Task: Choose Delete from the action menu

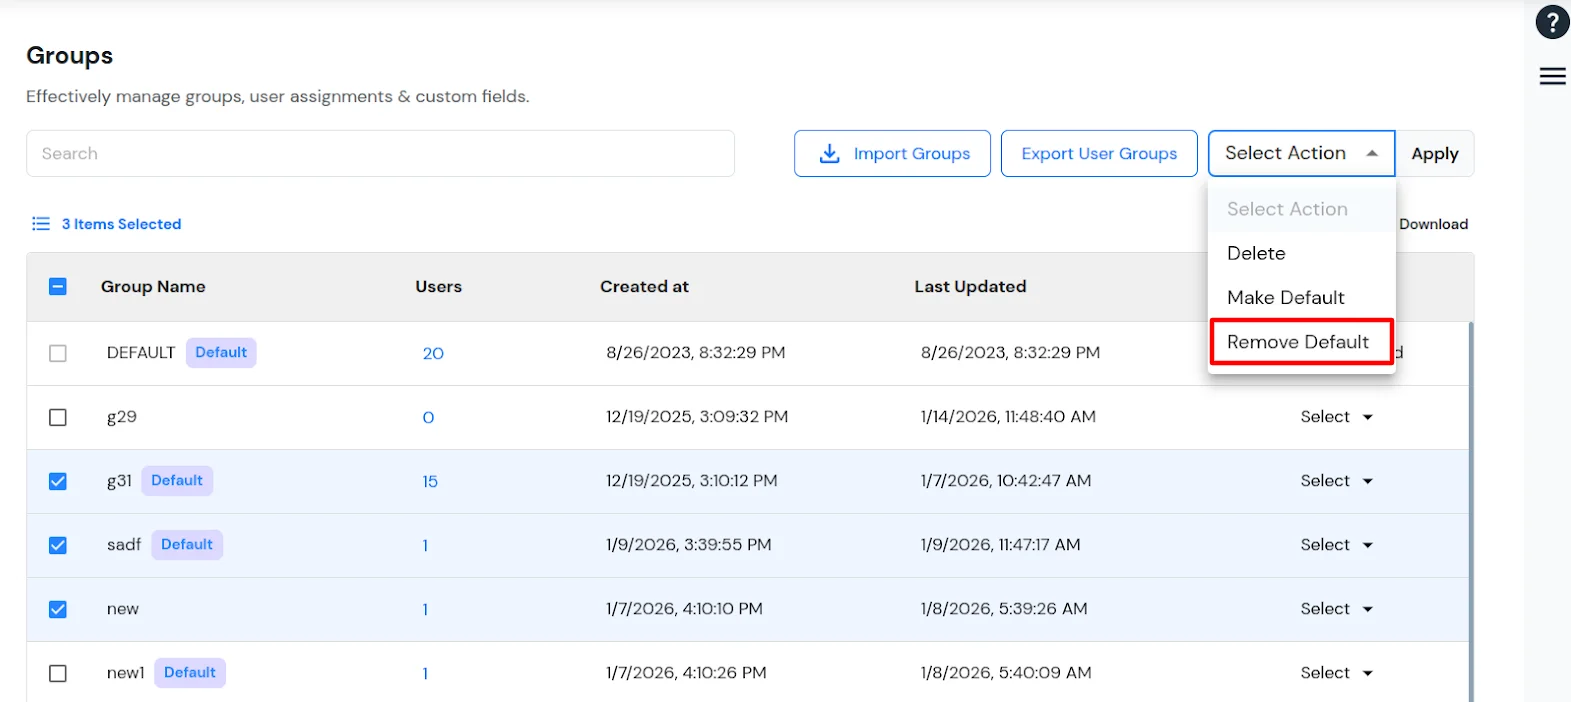Action: (1301, 253)
